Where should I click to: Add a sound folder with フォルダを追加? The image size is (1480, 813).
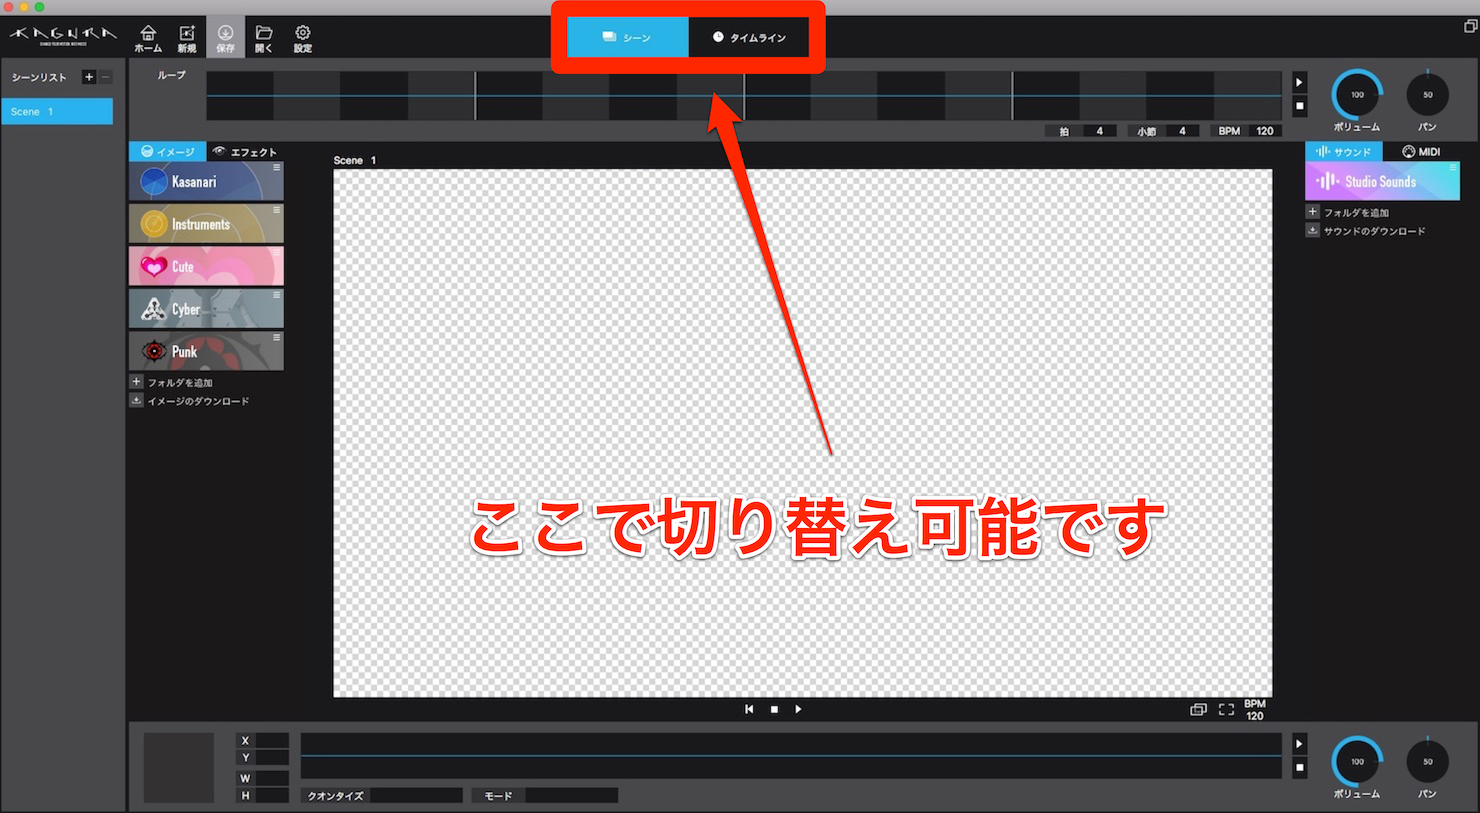click(x=1356, y=213)
